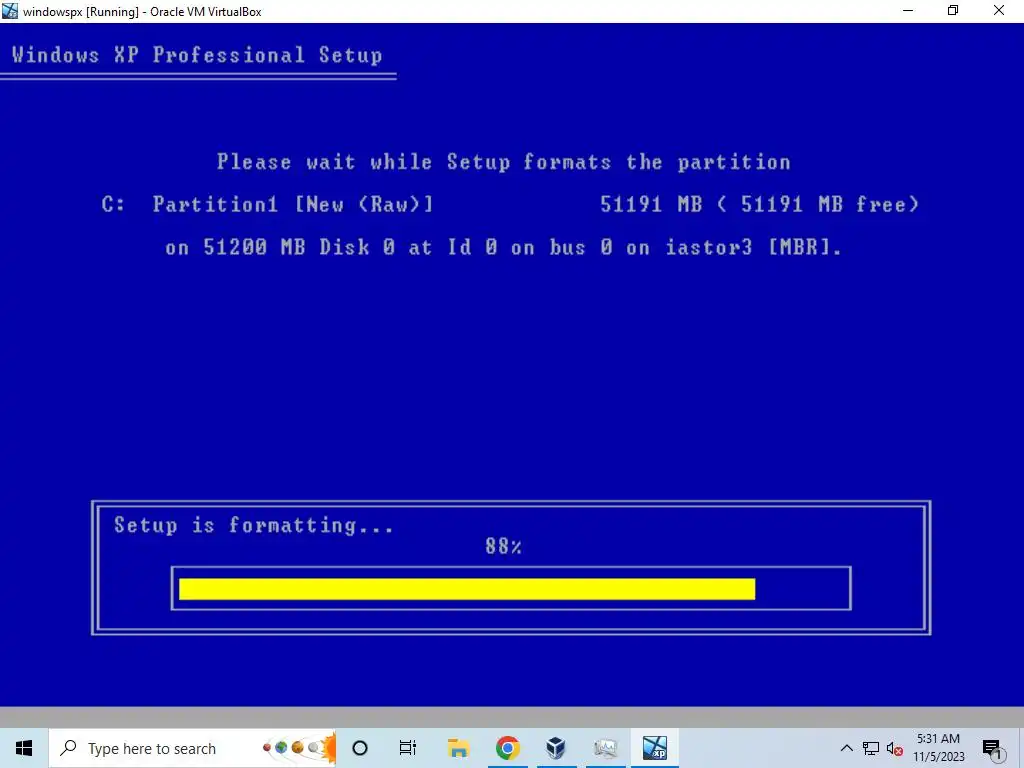The width and height of the screenshot is (1024, 768).
Task: Open the network status tray icon
Action: [871, 748]
